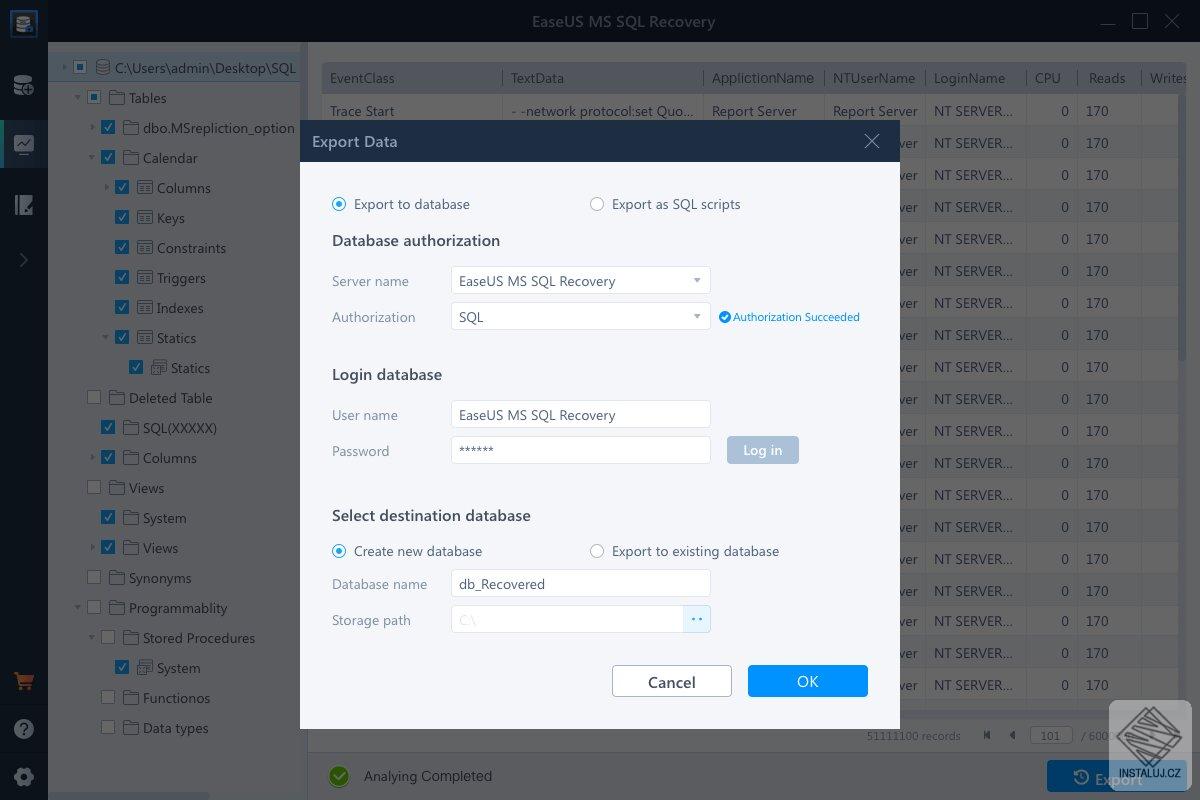
Task: Confirm export with the OK button
Action: [x=808, y=681]
